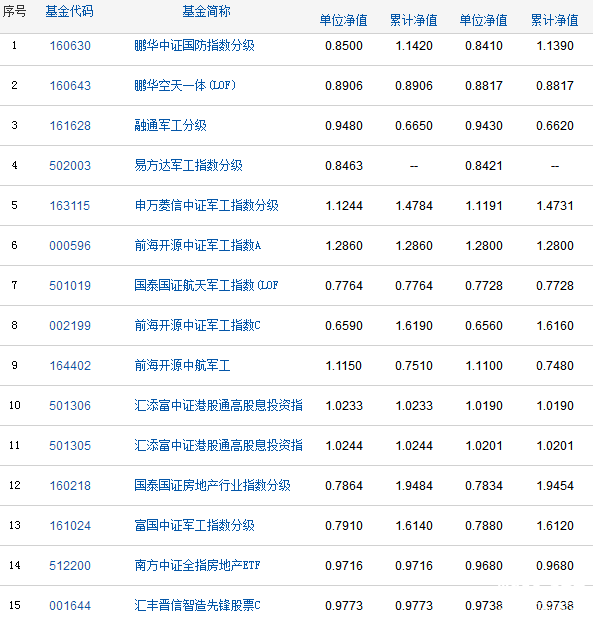Open 汇添富中证港股通高股息 fund in row 11

coord(218,446)
